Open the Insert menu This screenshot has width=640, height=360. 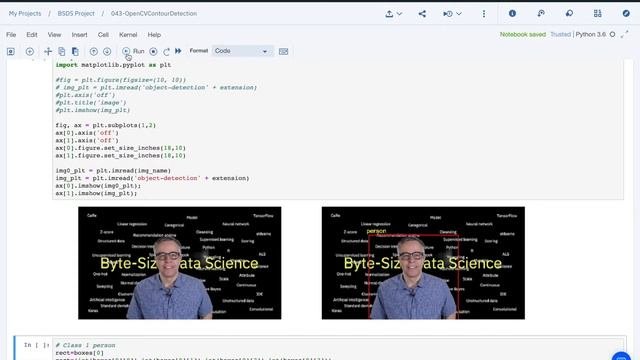click(x=80, y=35)
